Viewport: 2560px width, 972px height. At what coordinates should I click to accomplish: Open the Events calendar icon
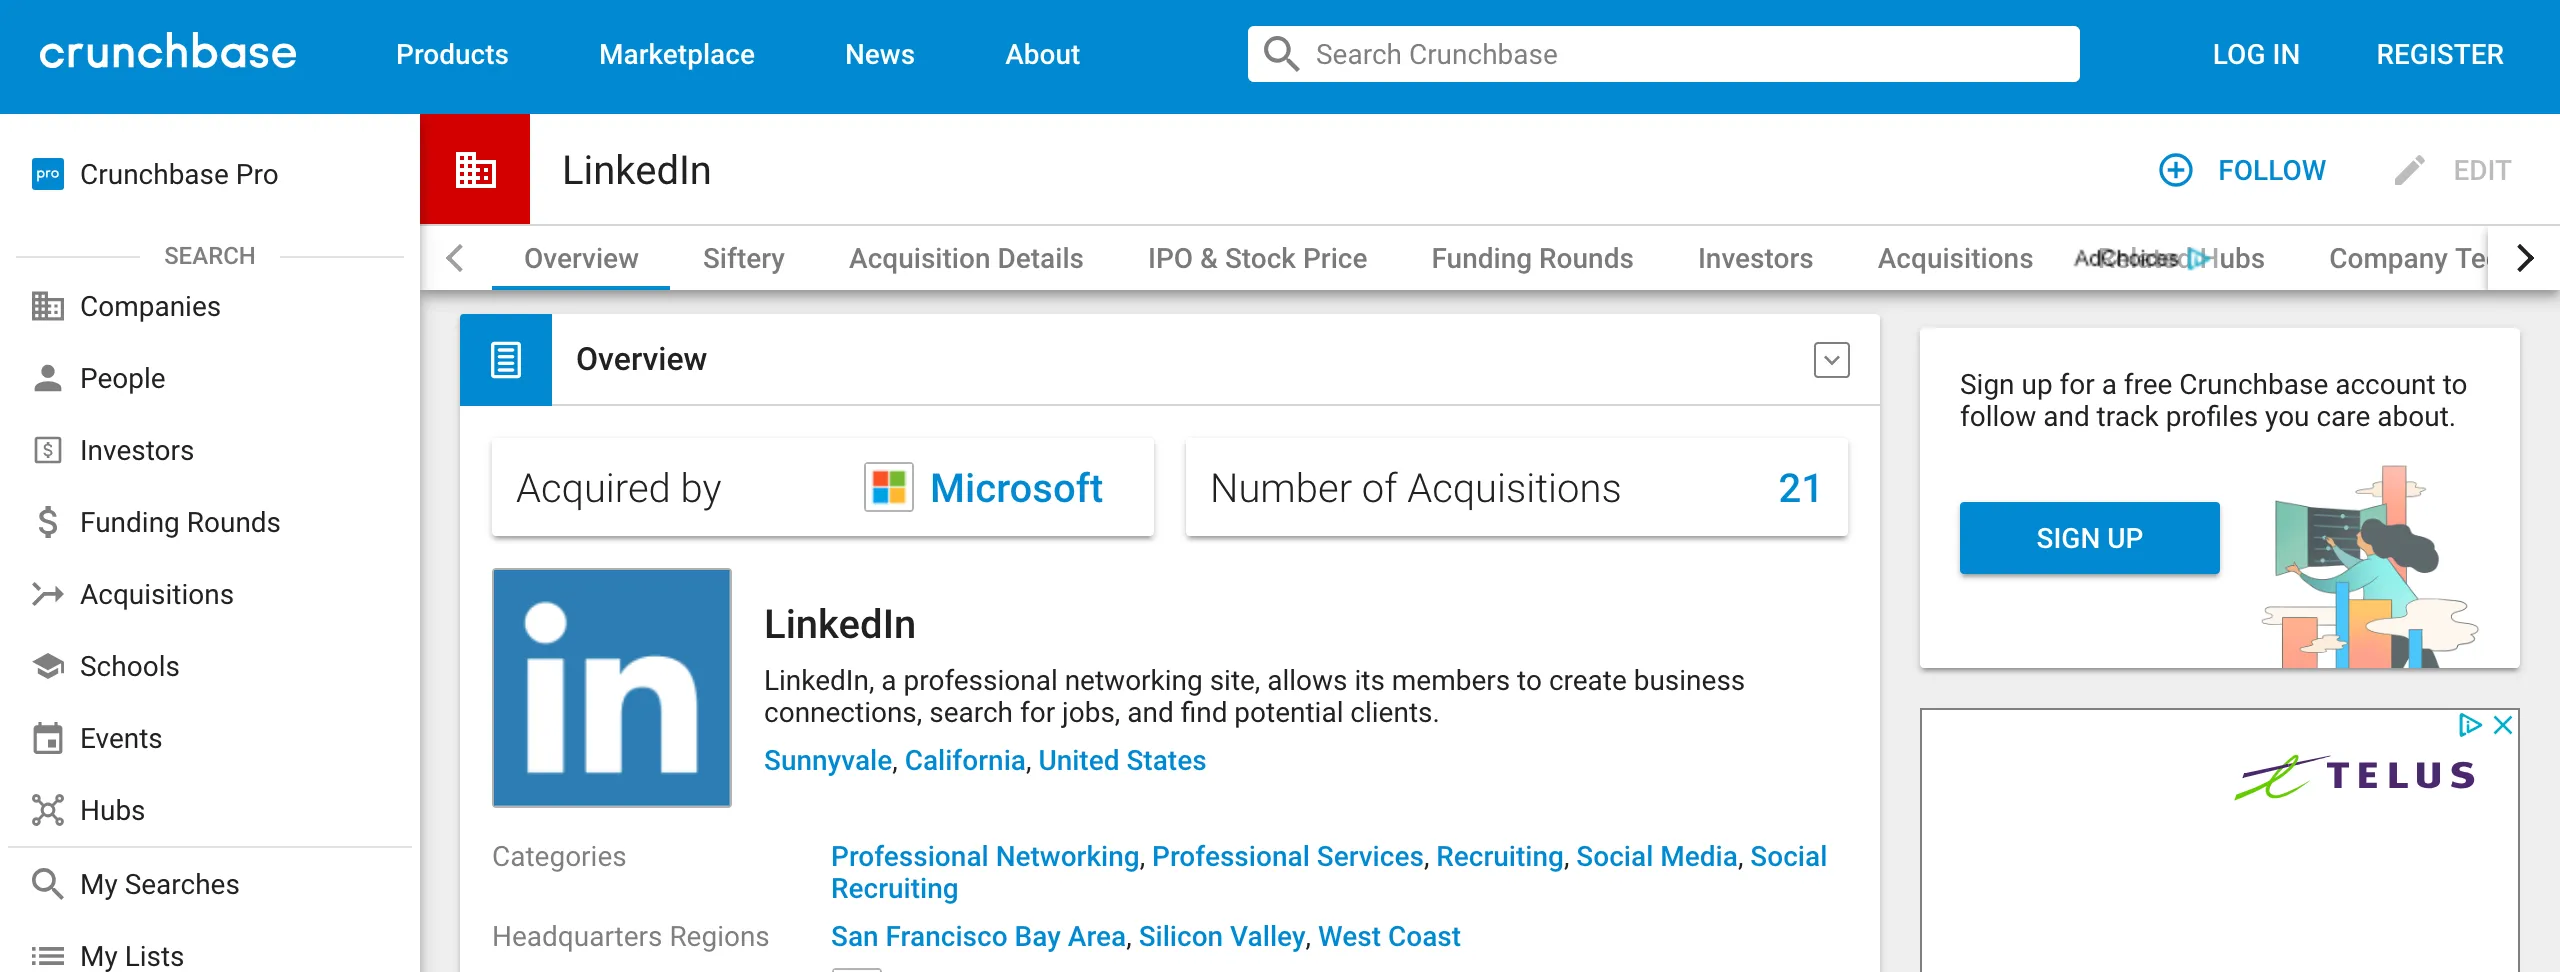47,738
